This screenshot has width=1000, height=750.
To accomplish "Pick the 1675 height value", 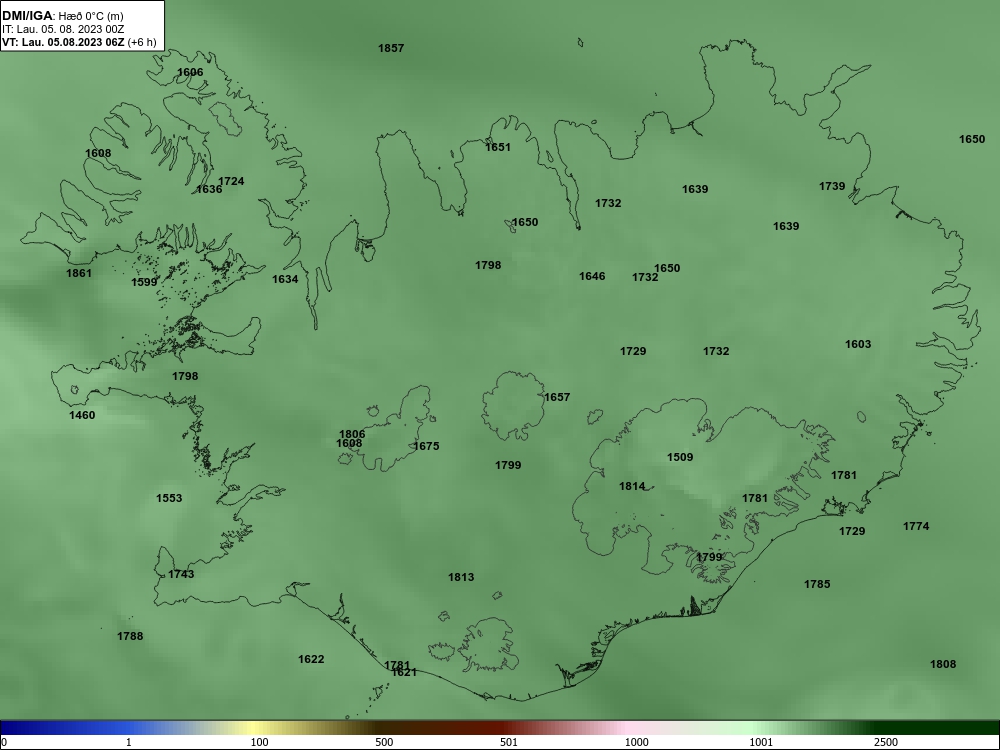I will click(426, 446).
